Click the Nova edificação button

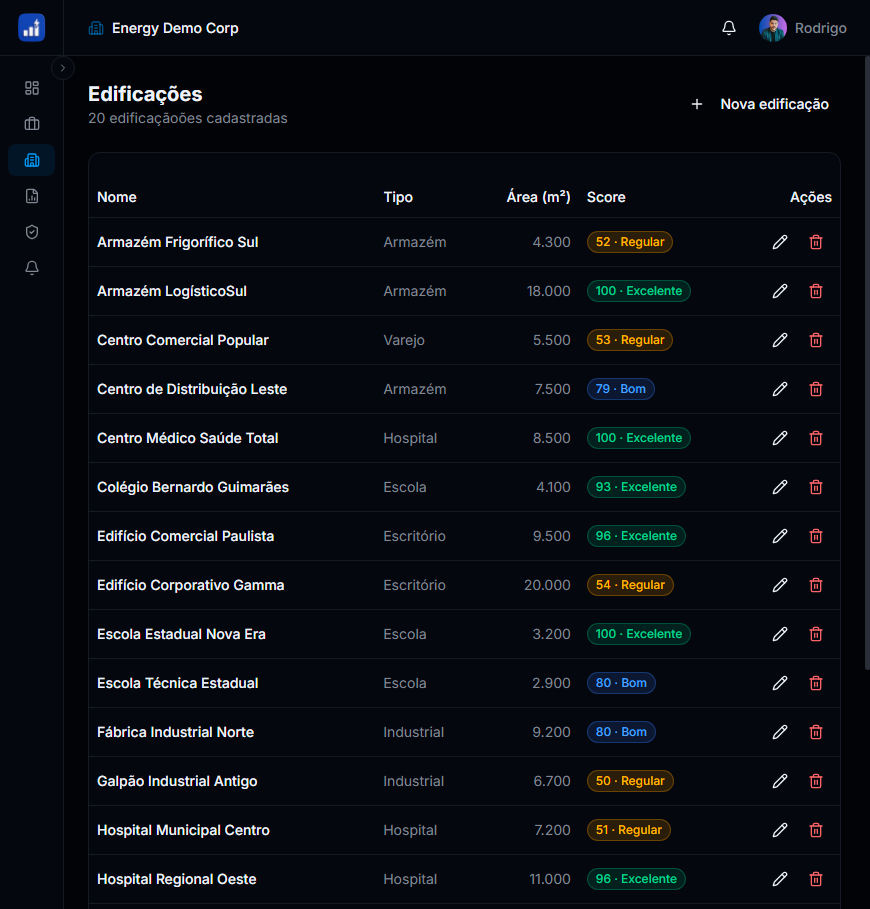[761, 104]
